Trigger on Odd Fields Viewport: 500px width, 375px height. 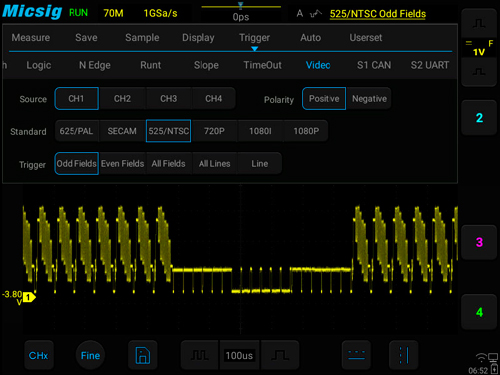pos(77,164)
